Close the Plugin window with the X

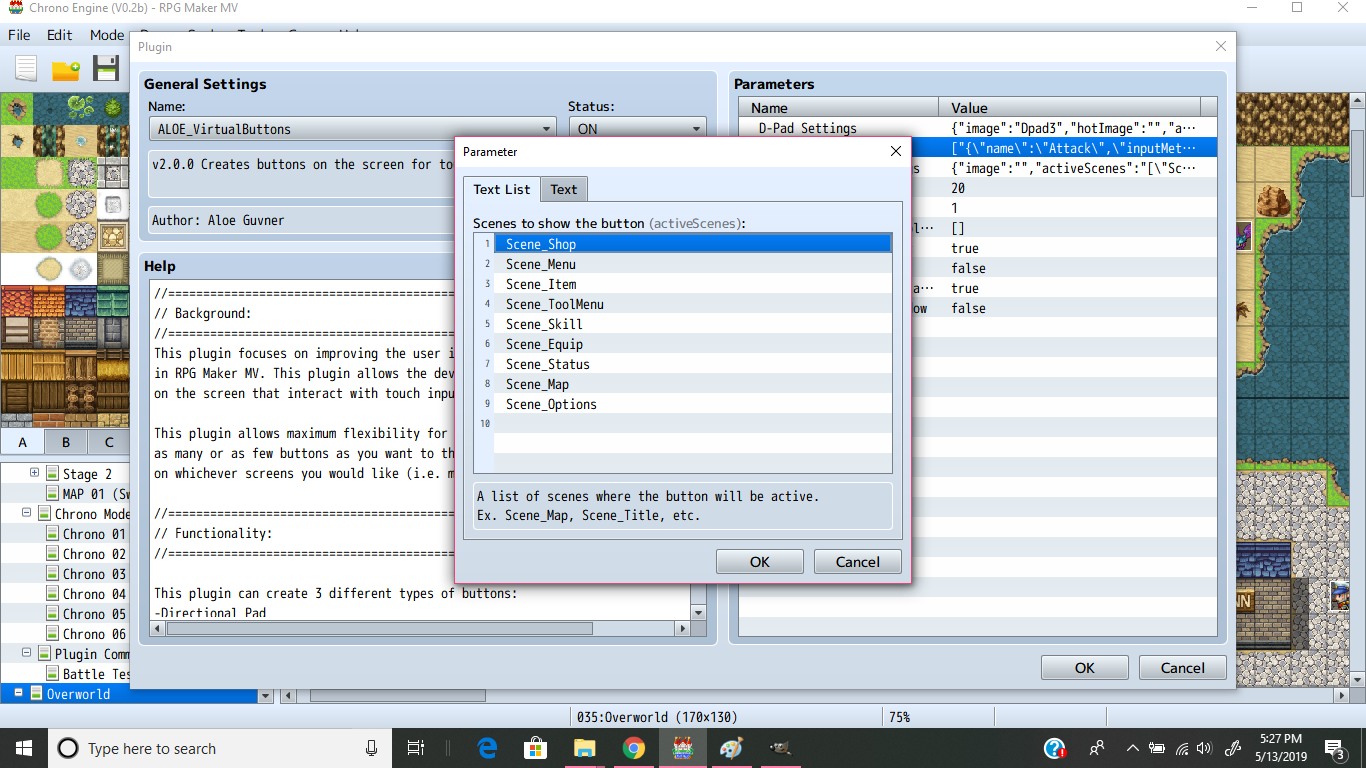pyautogui.click(x=1220, y=46)
